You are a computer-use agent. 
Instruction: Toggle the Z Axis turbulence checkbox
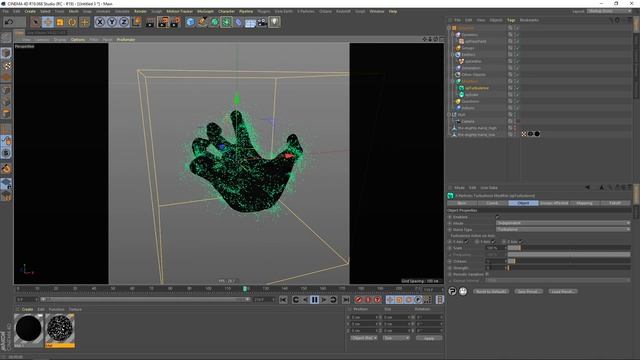point(520,242)
